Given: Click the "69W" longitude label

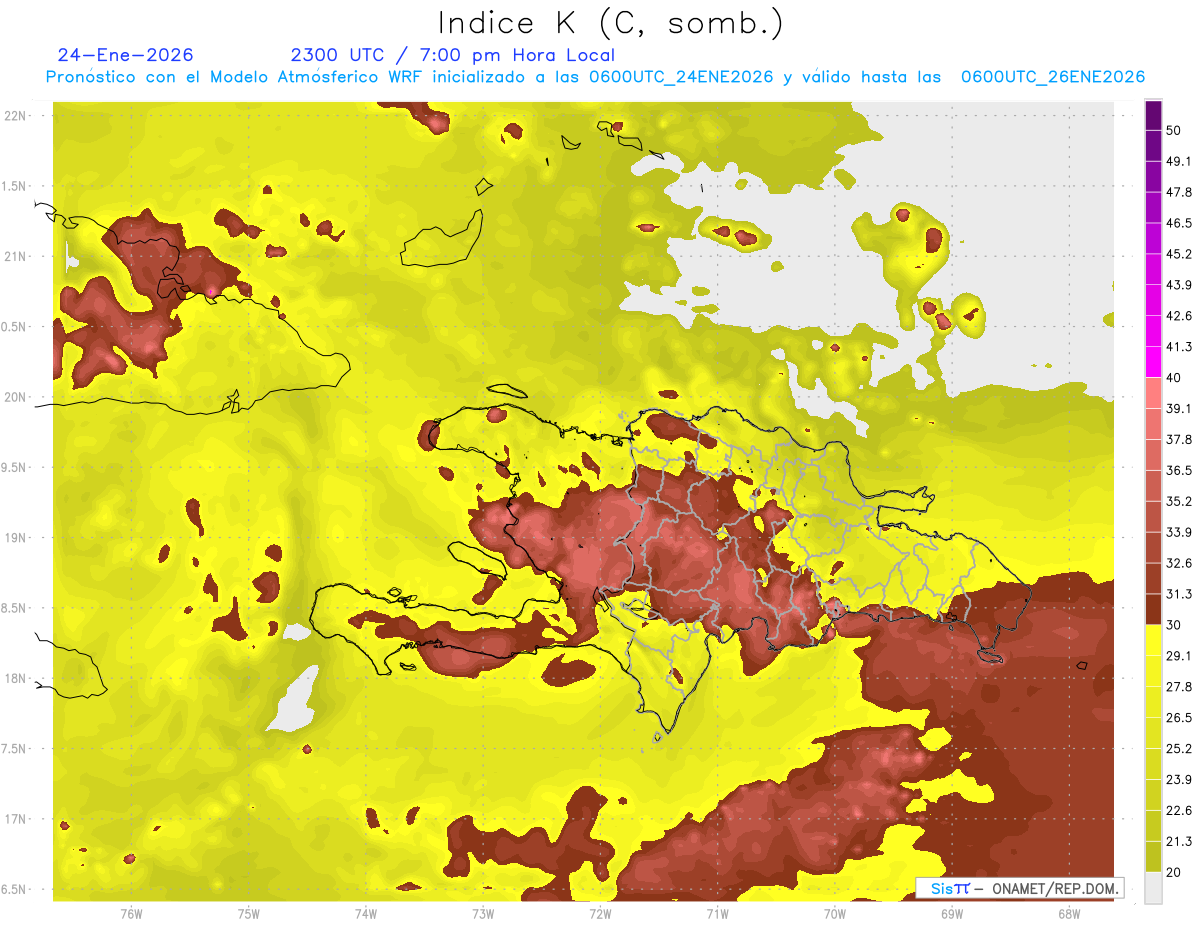Looking at the screenshot, I should [951, 913].
